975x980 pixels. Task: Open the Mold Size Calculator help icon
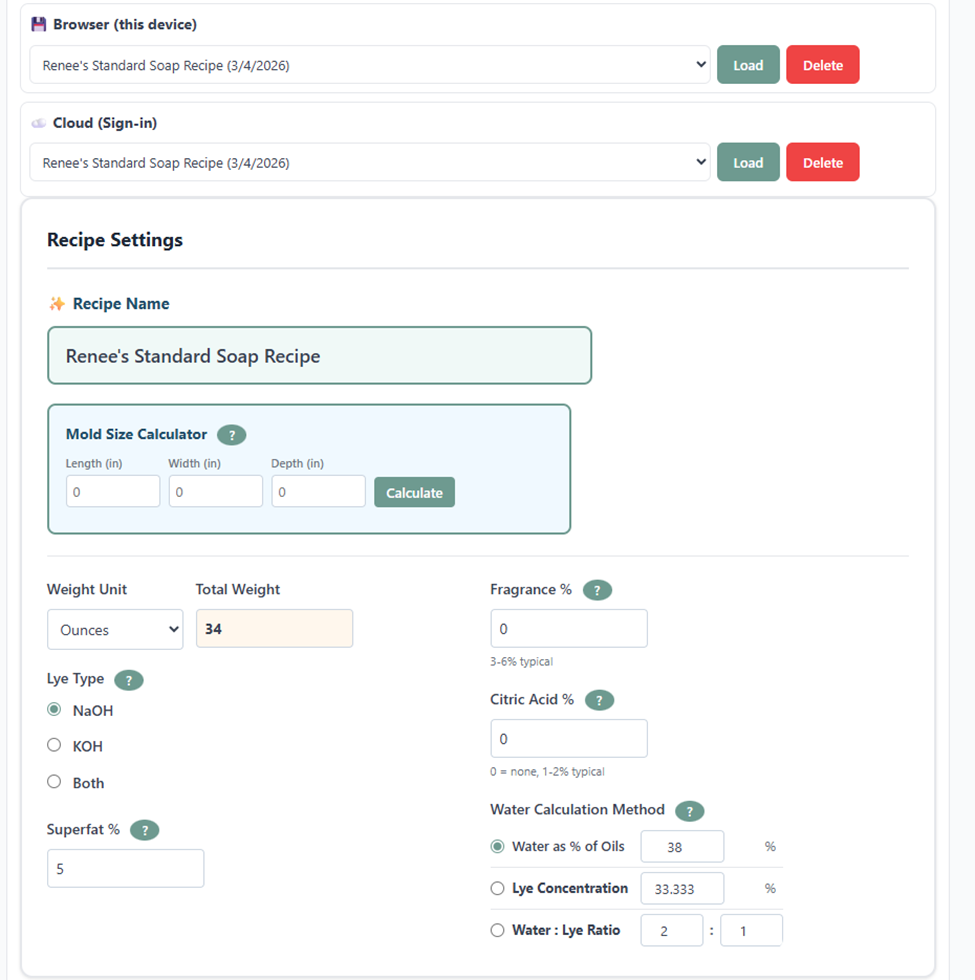coord(231,435)
